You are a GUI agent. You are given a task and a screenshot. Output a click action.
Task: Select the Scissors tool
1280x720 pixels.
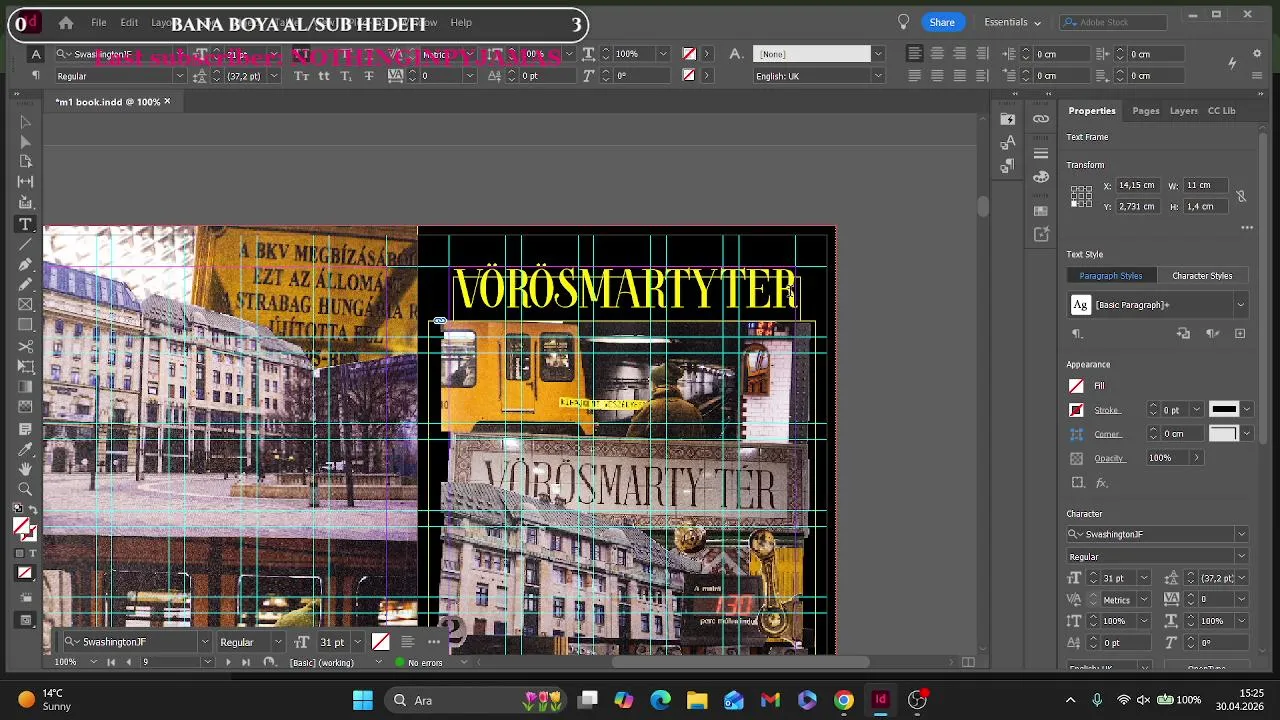[x=25, y=347]
